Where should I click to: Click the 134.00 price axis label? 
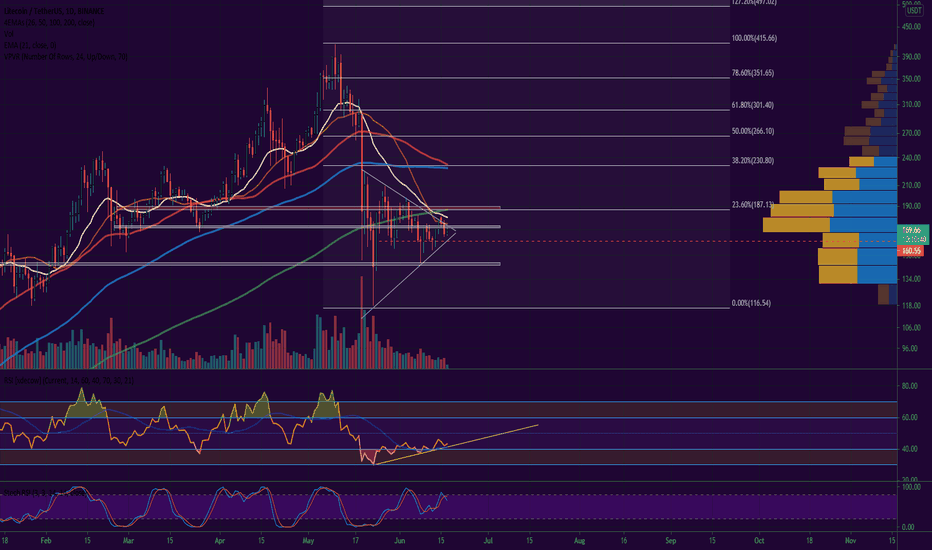point(911,279)
